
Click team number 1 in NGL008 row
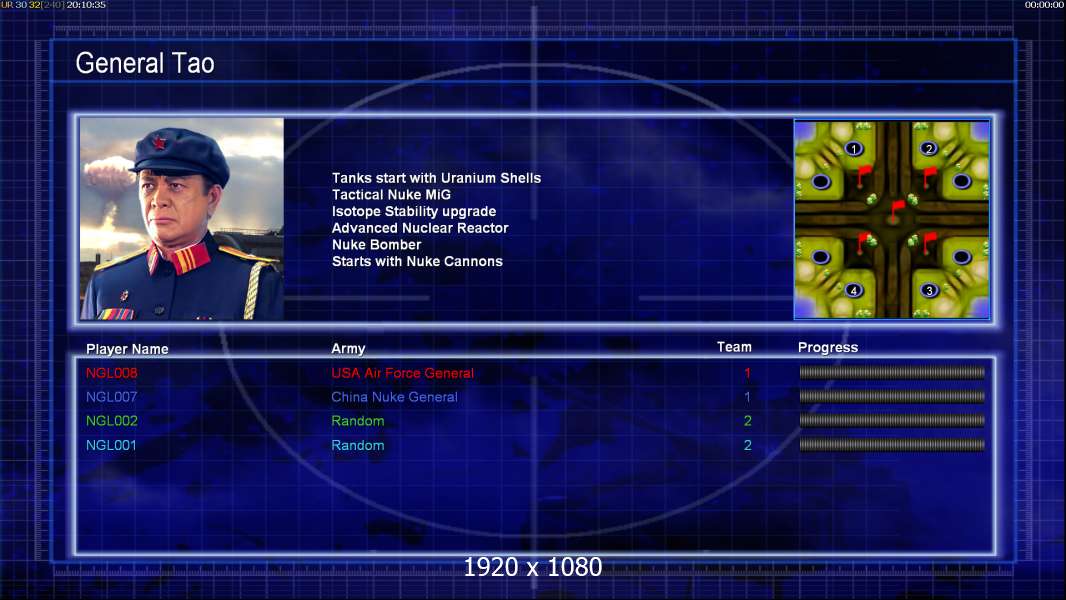point(747,373)
